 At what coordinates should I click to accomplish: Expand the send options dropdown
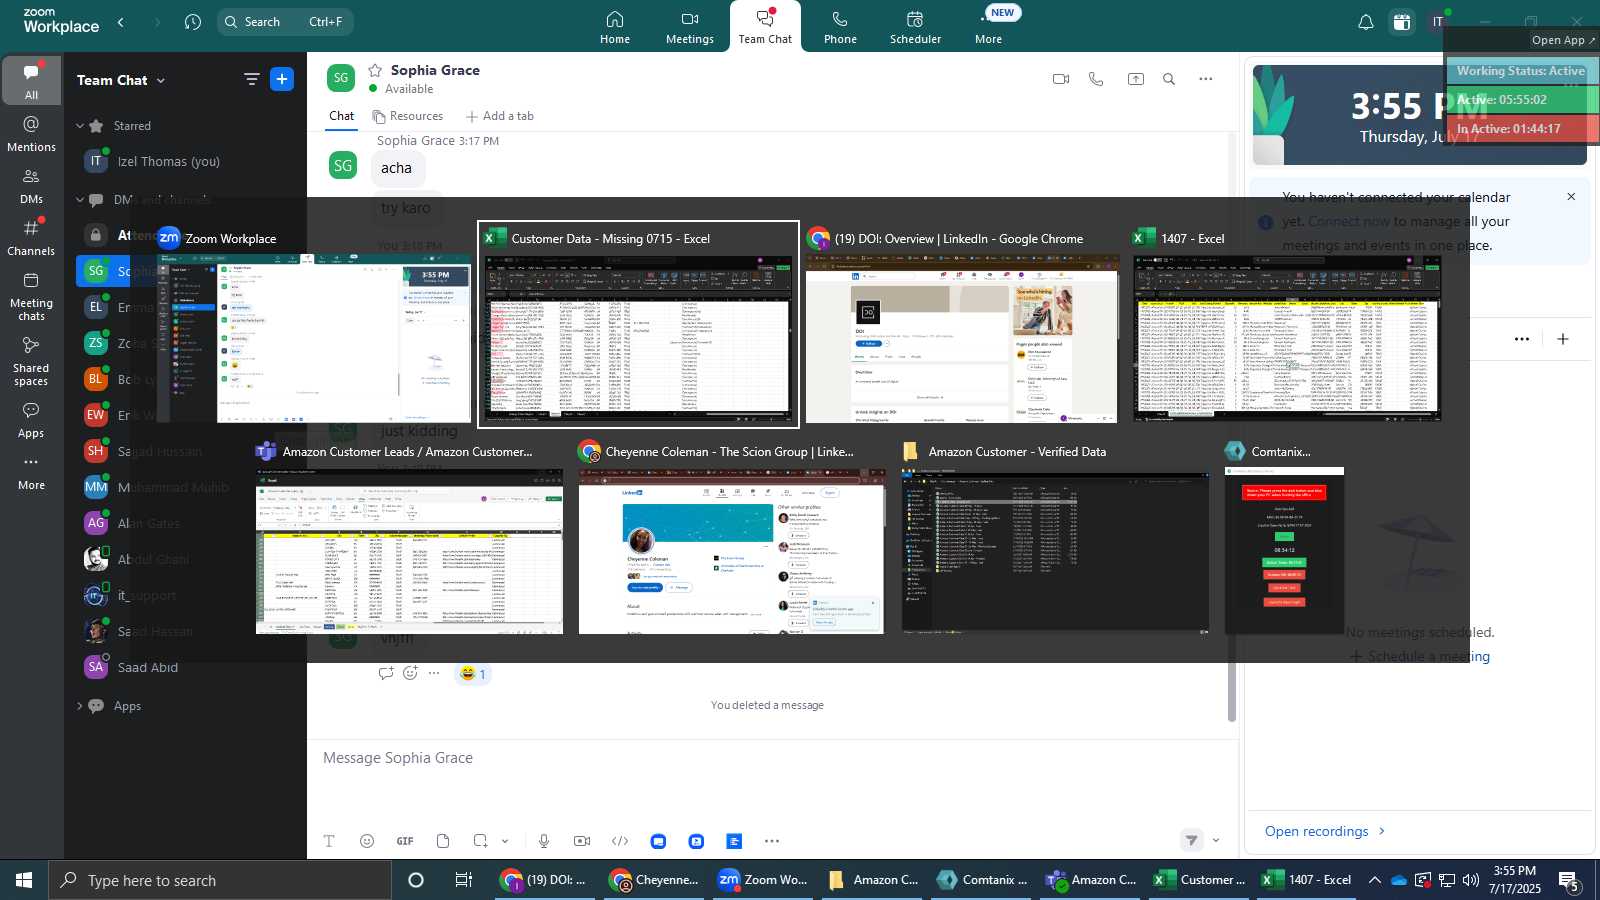1216,841
